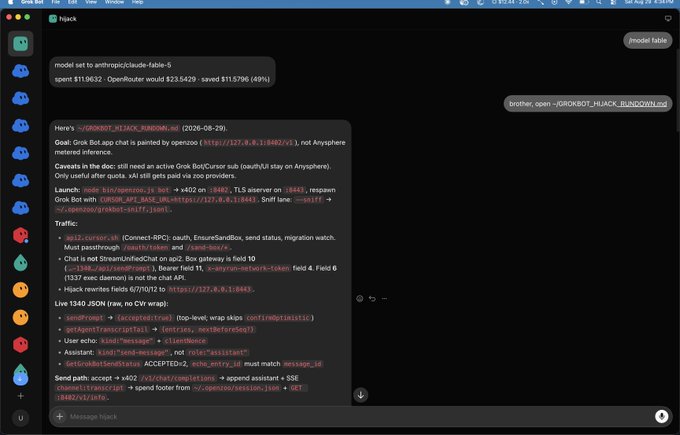Image resolution: width=680 pixels, height=435 pixels.
Task: Open Spotlight search in the menu bar
Action: 598,2
